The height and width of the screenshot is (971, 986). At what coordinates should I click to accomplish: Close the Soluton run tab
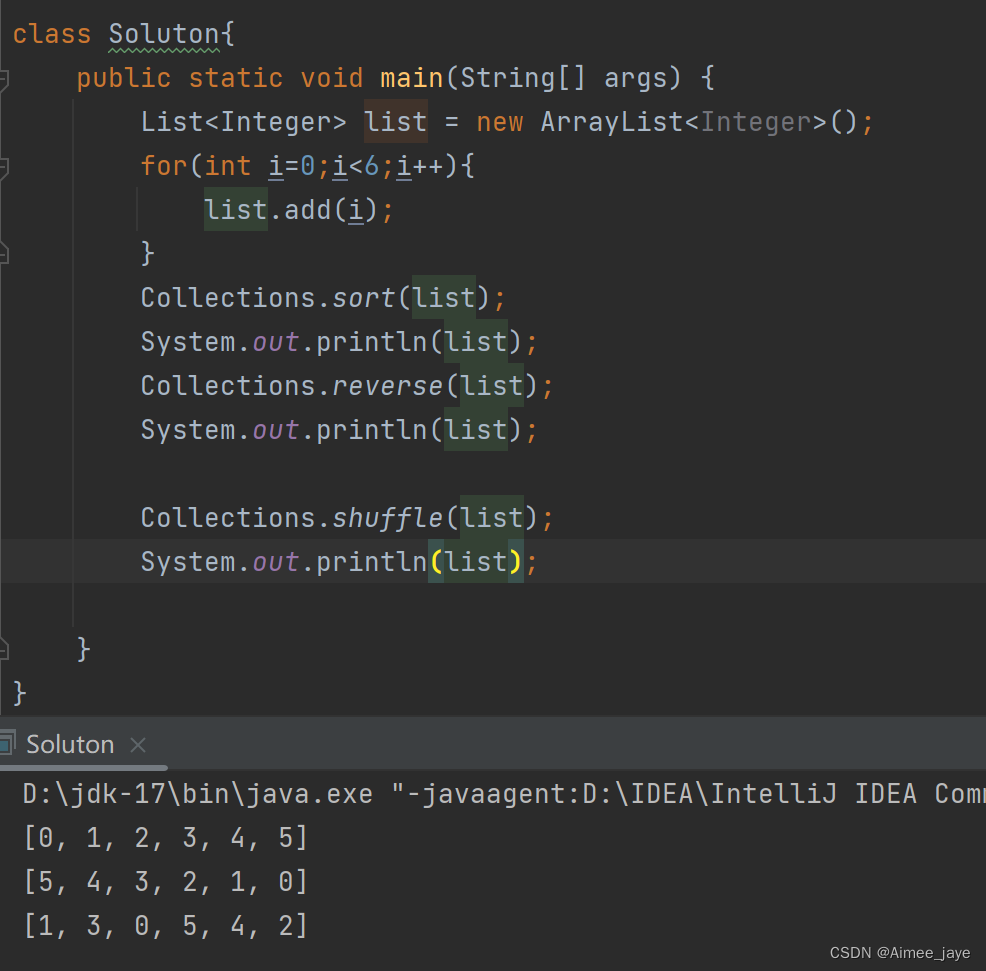pos(138,745)
